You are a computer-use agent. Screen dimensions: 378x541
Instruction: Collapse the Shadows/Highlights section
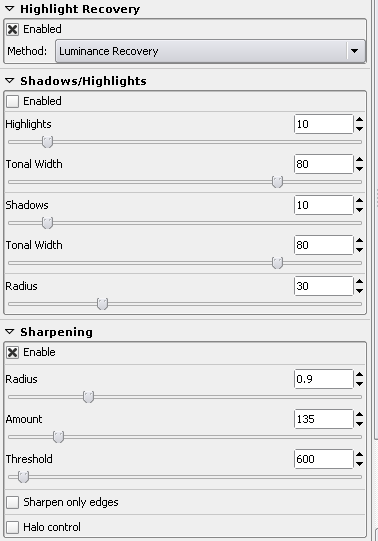(x=10, y=81)
